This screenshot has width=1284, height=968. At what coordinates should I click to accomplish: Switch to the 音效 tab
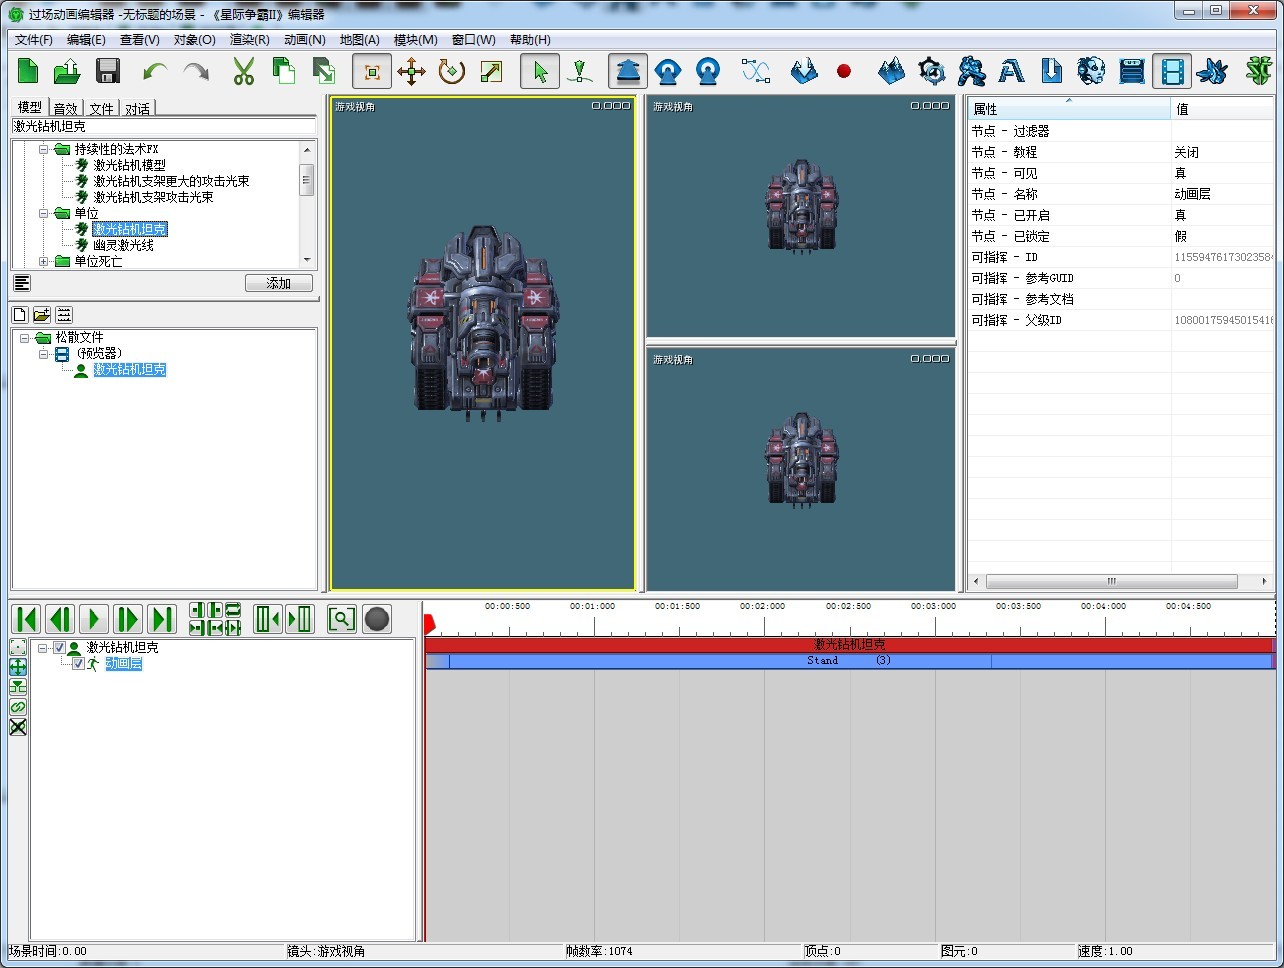pos(66,108)
